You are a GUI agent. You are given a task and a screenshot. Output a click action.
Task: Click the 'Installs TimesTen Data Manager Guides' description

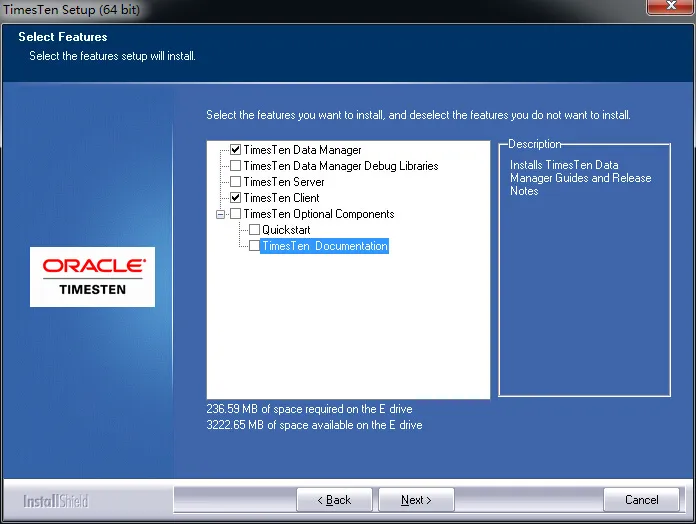(x=581, y=178)
